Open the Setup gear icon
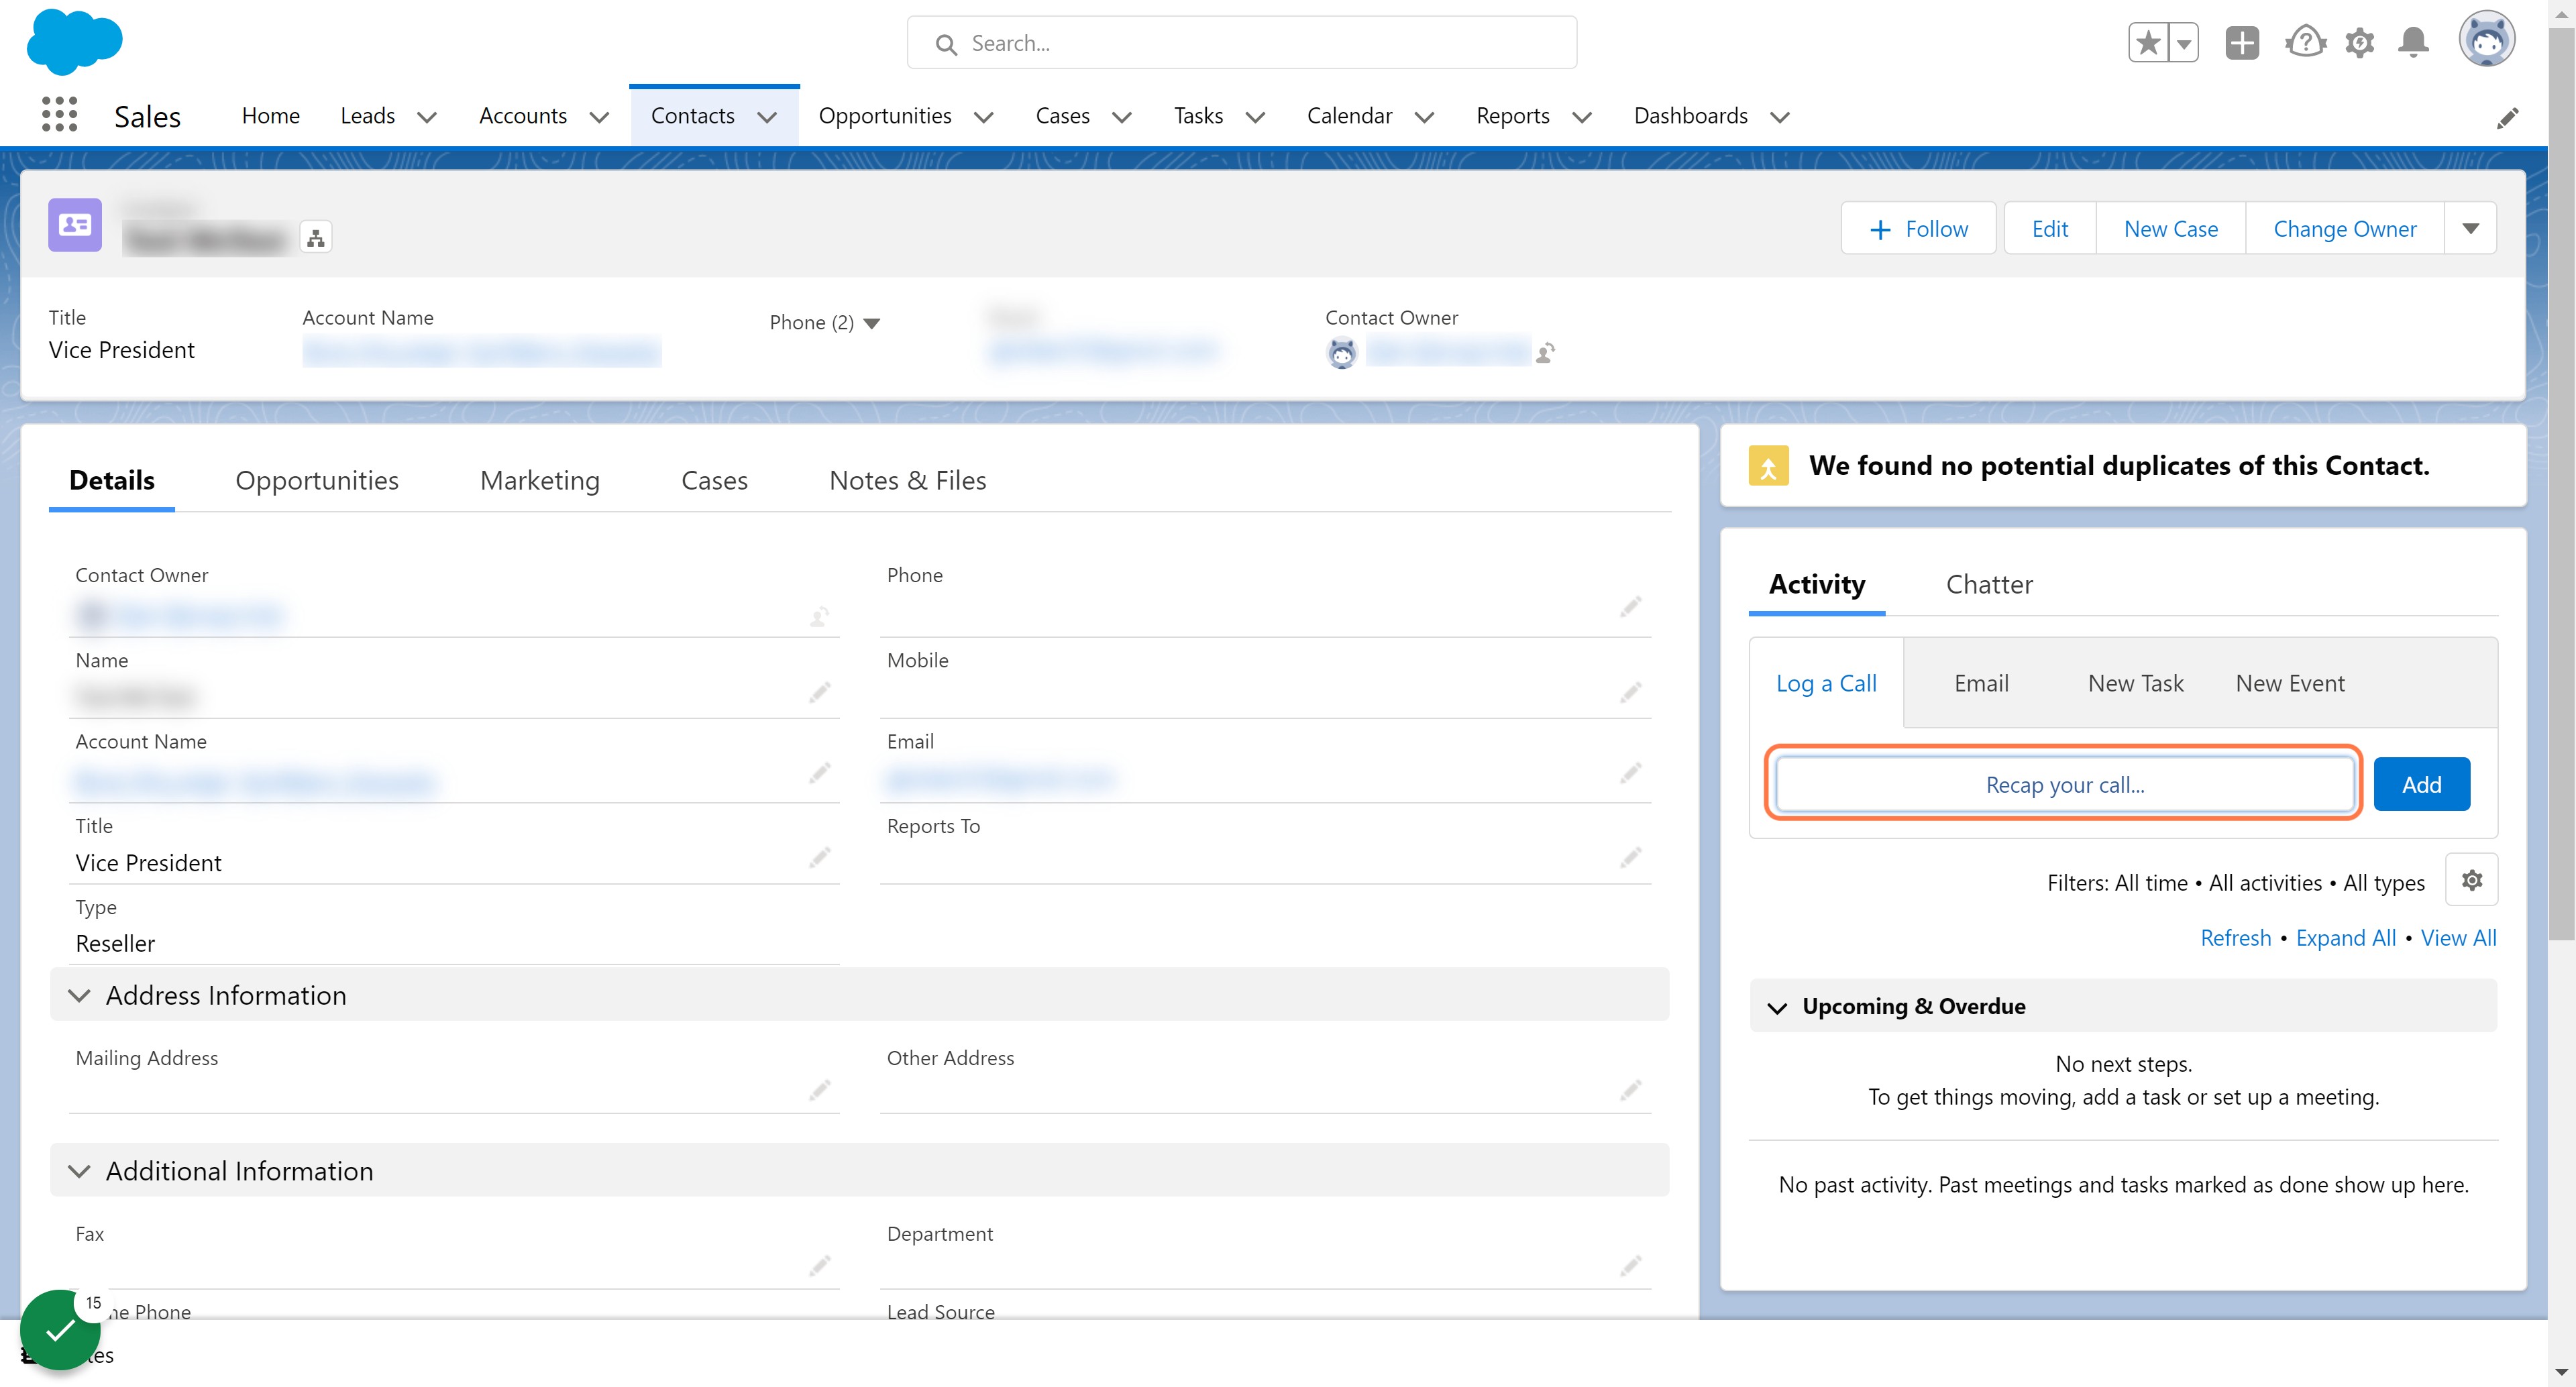 click(2360, 43)
